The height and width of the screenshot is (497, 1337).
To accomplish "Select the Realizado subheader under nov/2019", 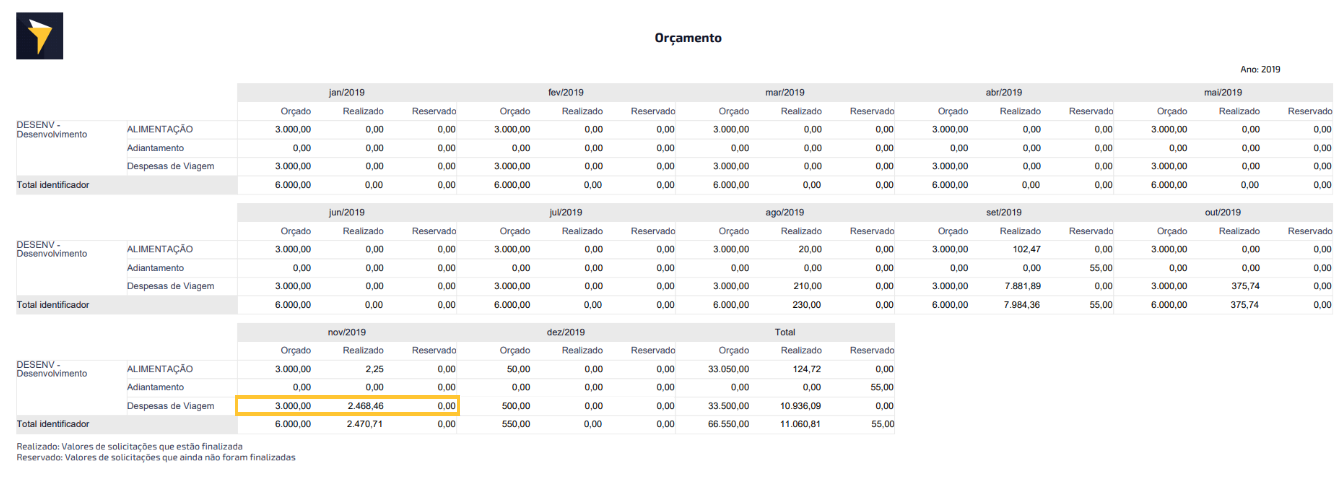I will pyautogui.click(x=364, y=350).
